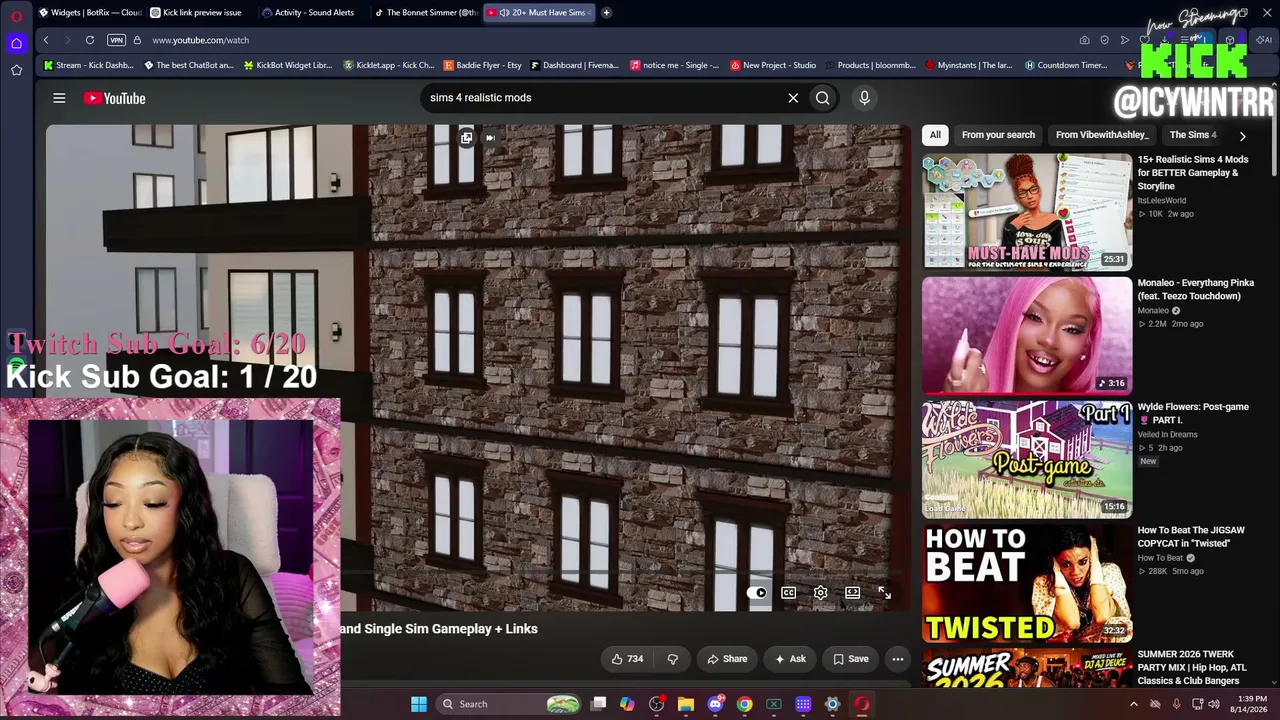Start voice search with the microphone
1280x720 pixels.
click(x=864, y=98)
